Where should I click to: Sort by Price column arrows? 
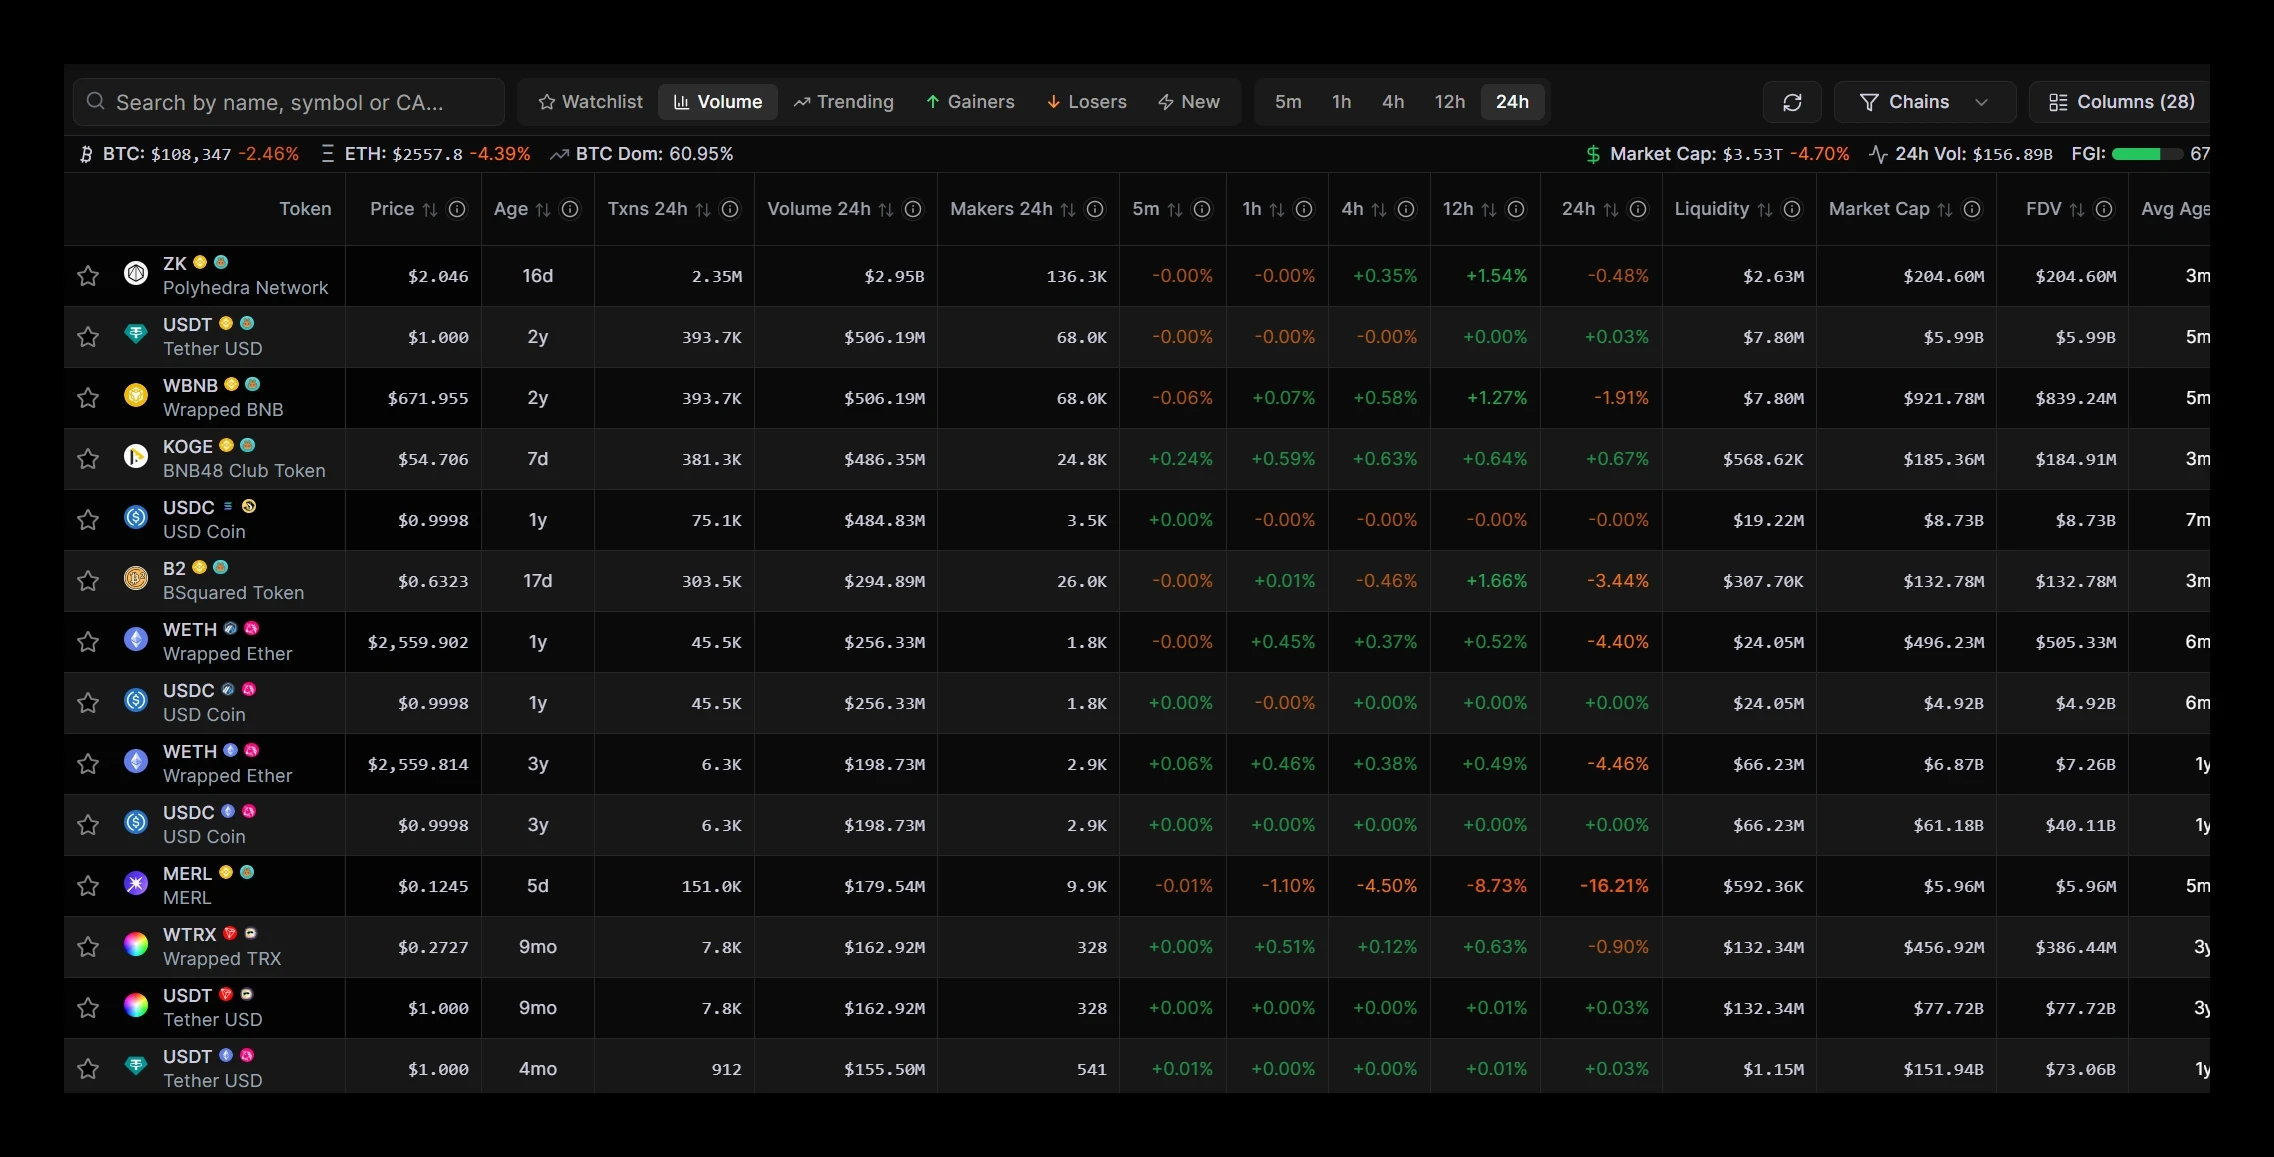[430, 209]
